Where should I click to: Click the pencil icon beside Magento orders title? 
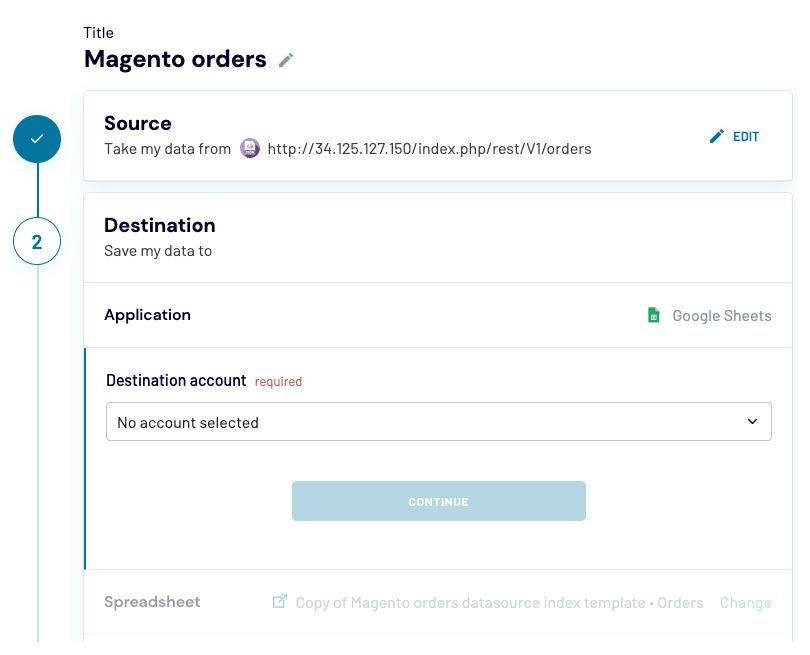[286, 60]
